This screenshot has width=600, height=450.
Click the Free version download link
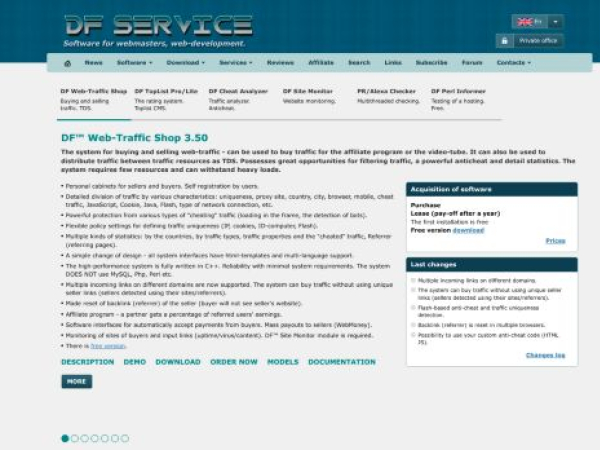pyautogui.click(x=468, y=230)
